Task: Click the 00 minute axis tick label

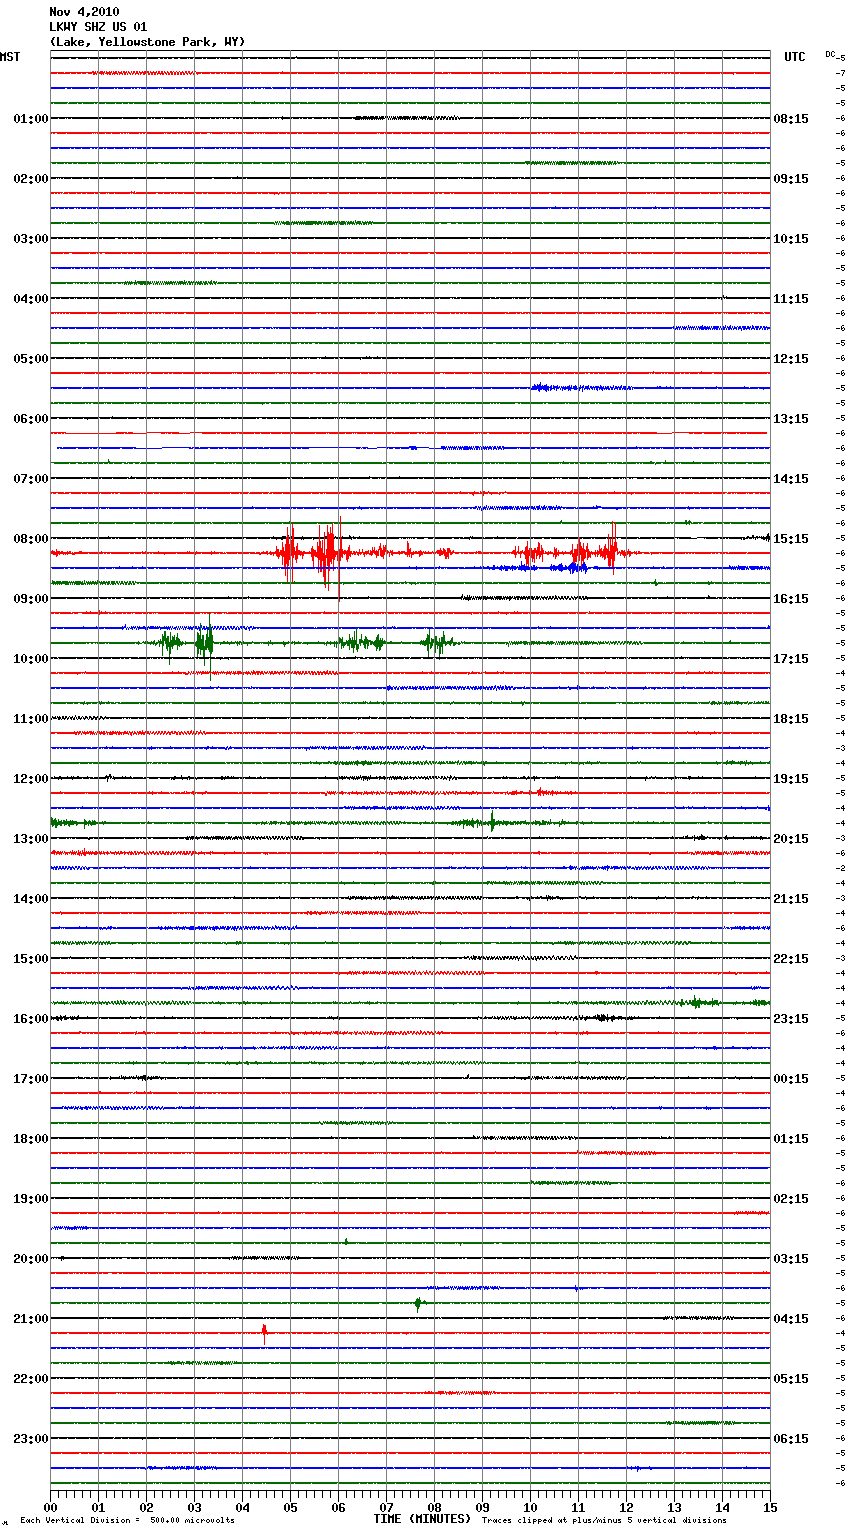Action: (x=51, y=1507)
